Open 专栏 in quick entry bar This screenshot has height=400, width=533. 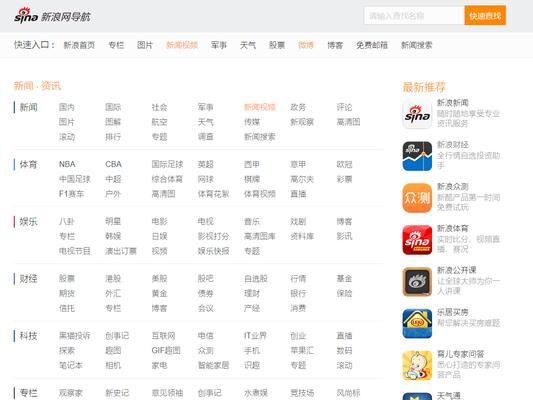coord(116,45)
